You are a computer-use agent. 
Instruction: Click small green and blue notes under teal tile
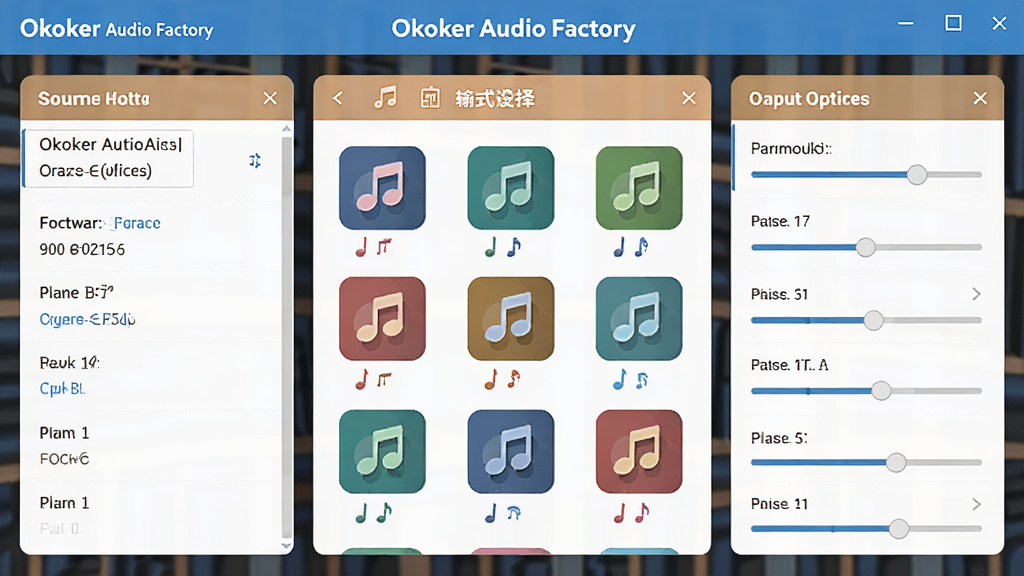pyautogui.click(x=502, y=247)
